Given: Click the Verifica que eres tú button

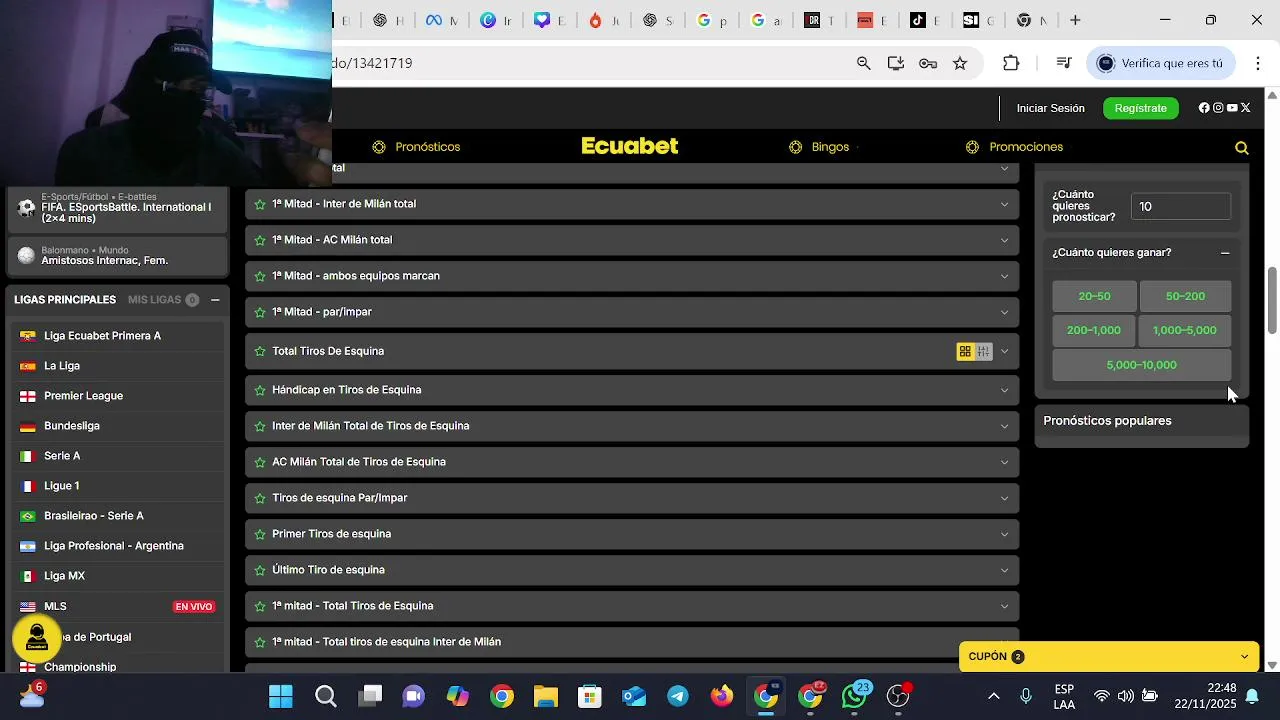Looking at the screenshot, I should point(1161,63).
